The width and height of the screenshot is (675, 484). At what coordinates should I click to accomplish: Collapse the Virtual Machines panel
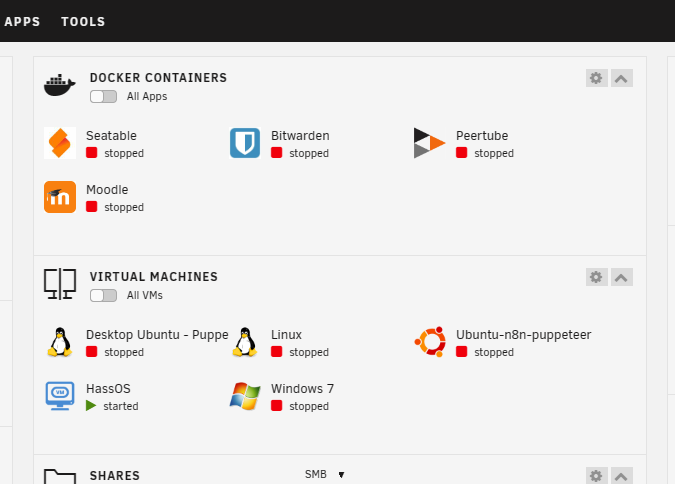pos(621,277)
